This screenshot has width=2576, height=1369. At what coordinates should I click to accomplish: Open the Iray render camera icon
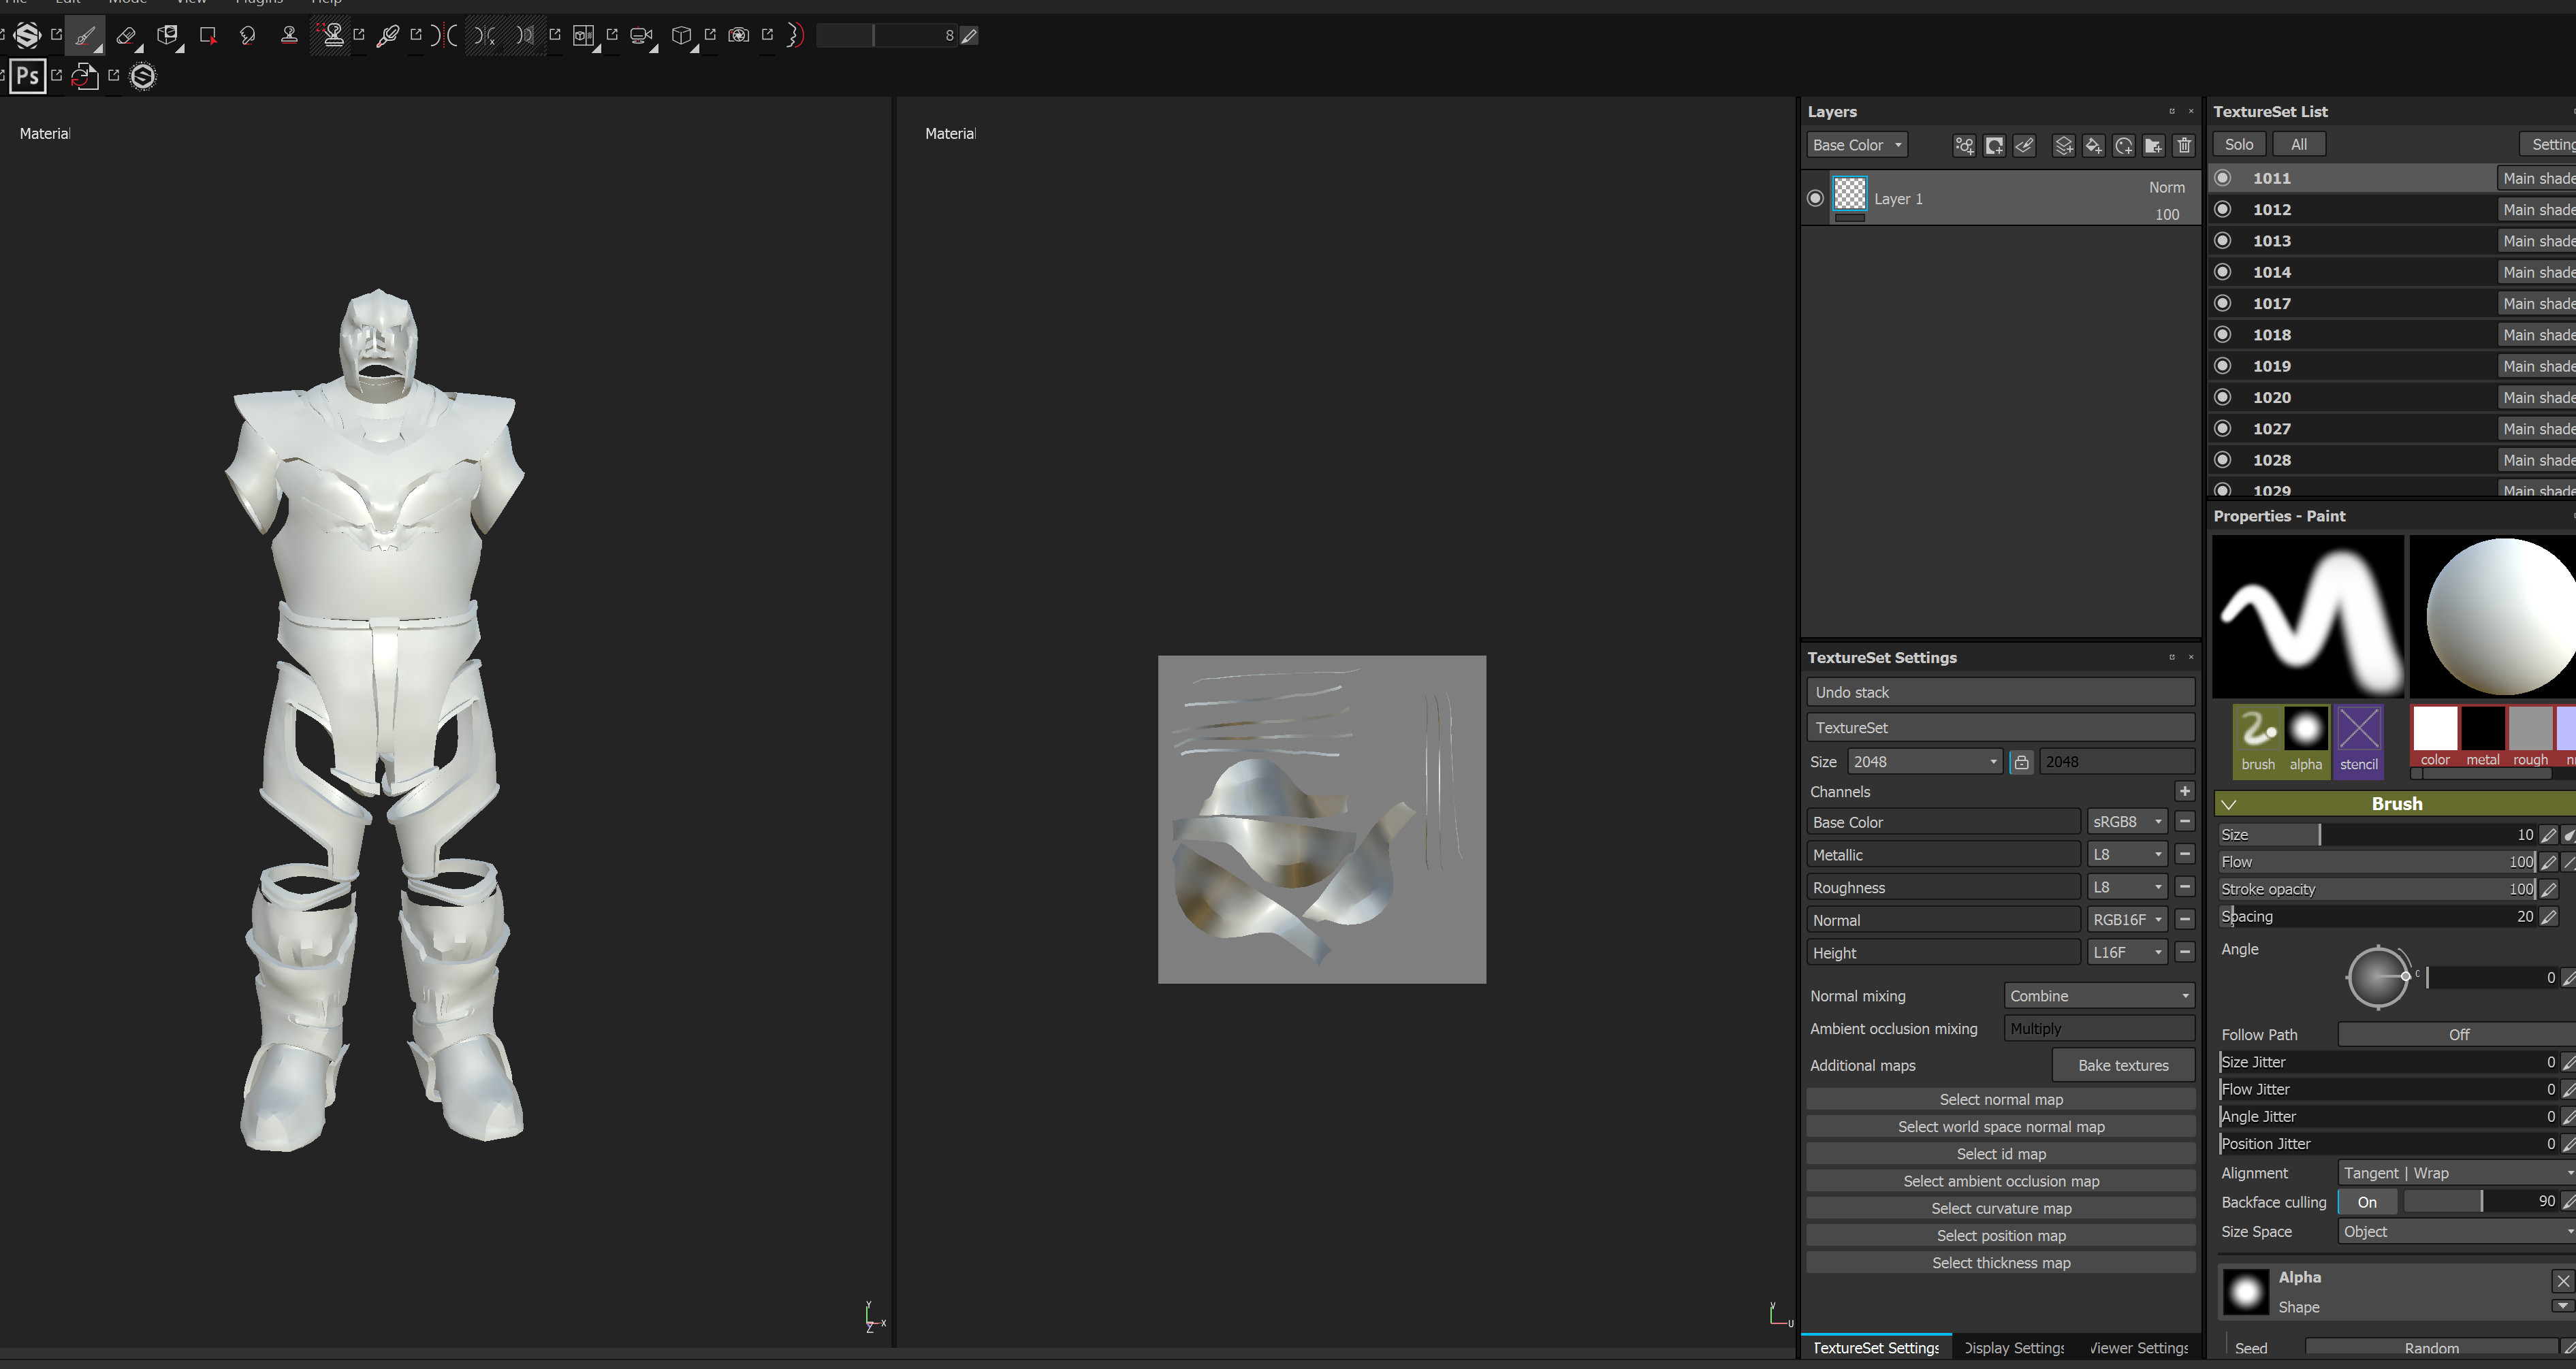[x=739, y=36]
